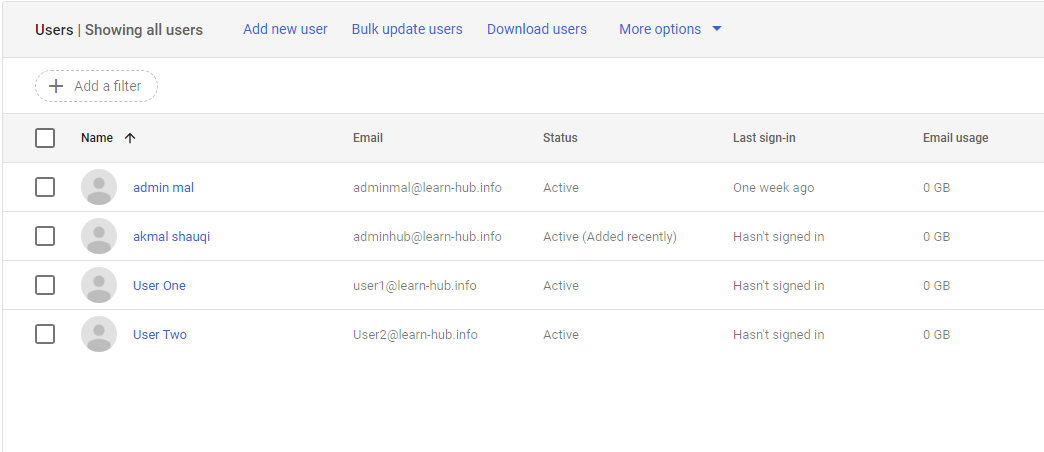Click the Last sign-in column header
Viewport: 1044px width, 452px height.
[764, 138]
